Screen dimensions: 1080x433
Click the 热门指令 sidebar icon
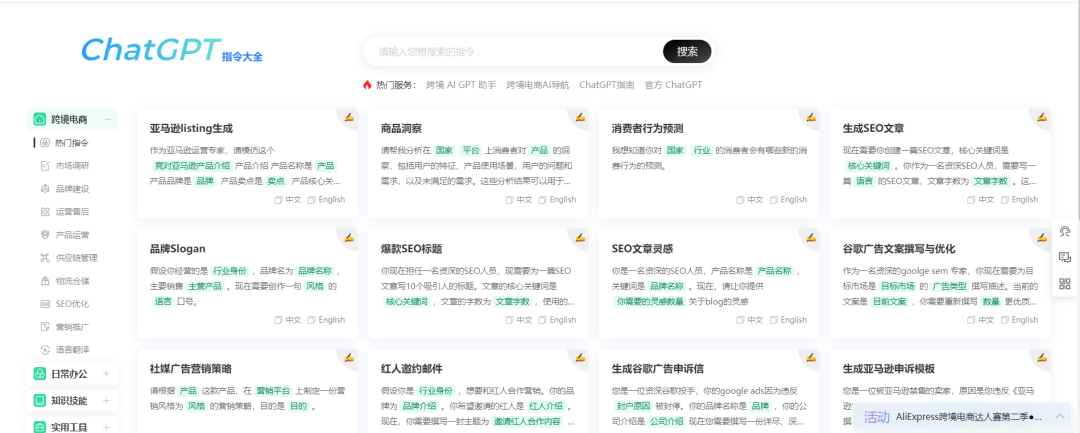pyautogui.click(x=45, y=143)
